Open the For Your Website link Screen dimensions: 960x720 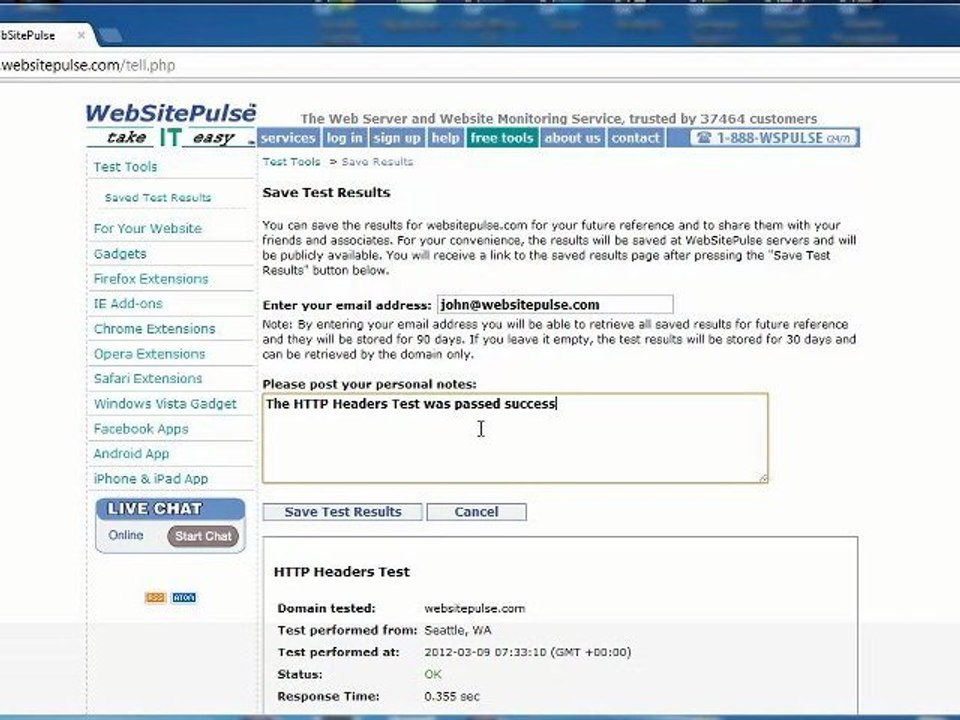coord(148,228)
